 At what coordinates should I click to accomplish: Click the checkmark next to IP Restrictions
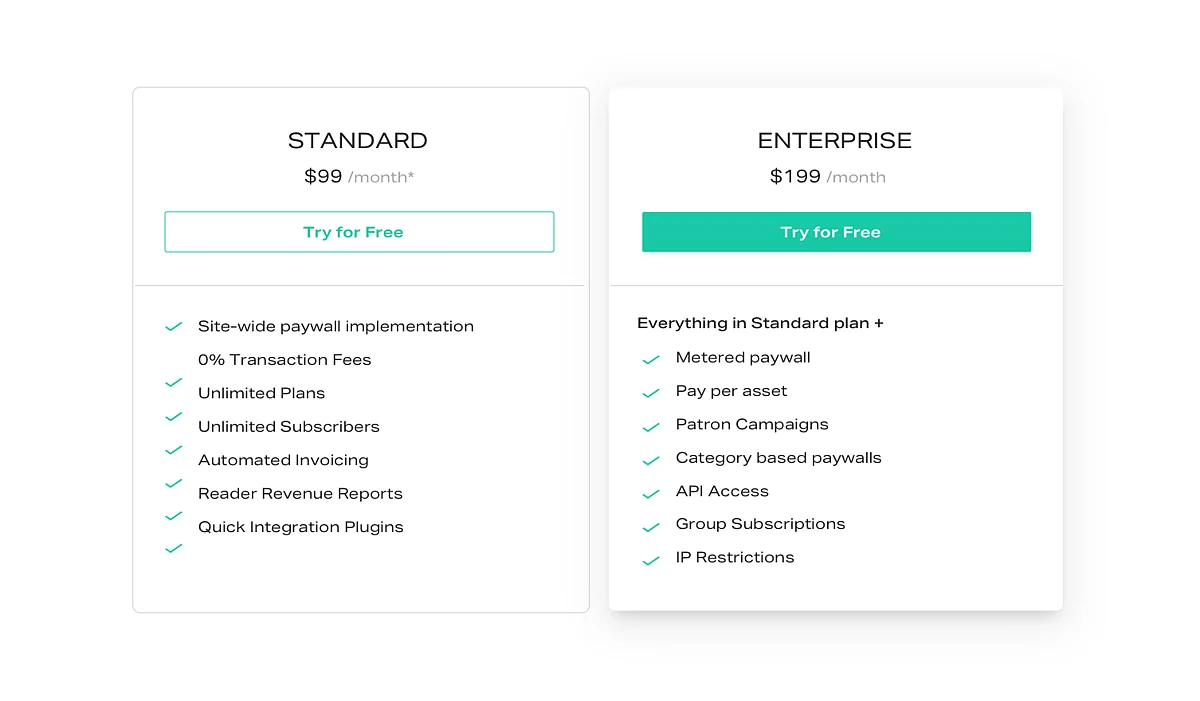coord(651,561)
